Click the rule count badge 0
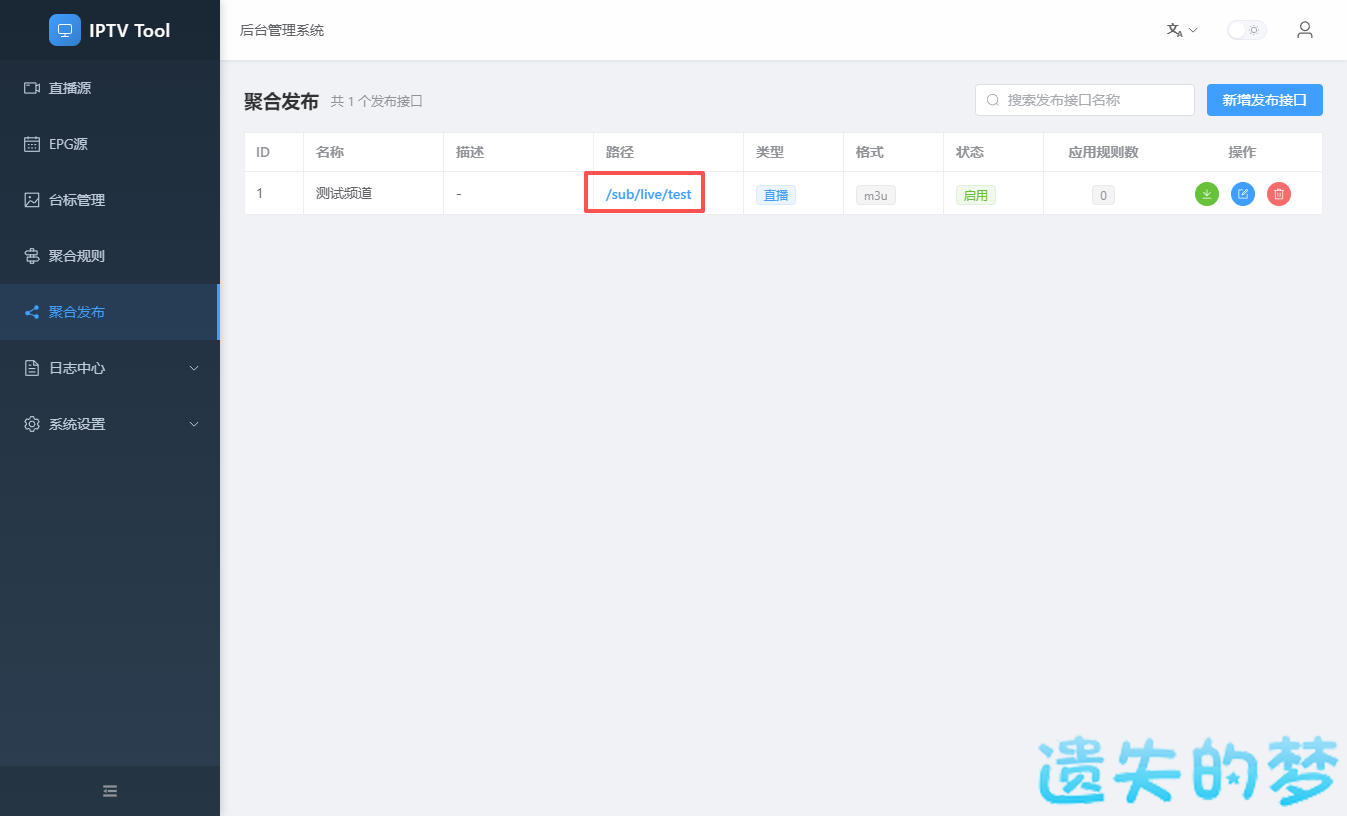Viewport: 1347px width, 816px height. point(1103,195)
